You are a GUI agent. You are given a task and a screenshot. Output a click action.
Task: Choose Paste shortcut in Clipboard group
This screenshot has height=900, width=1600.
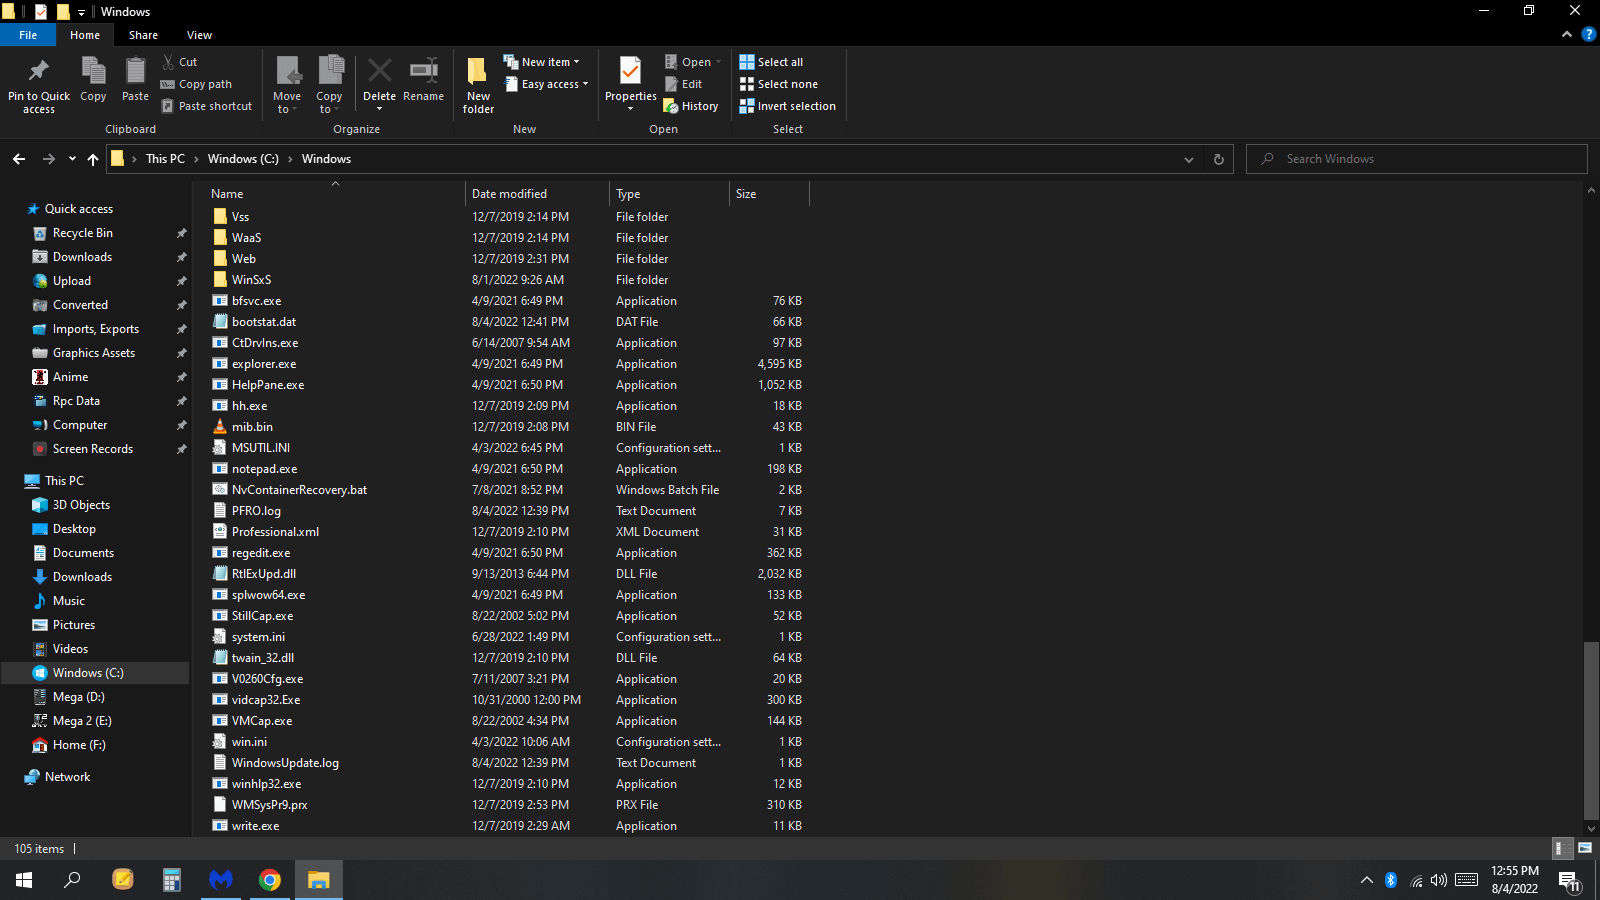207,106
